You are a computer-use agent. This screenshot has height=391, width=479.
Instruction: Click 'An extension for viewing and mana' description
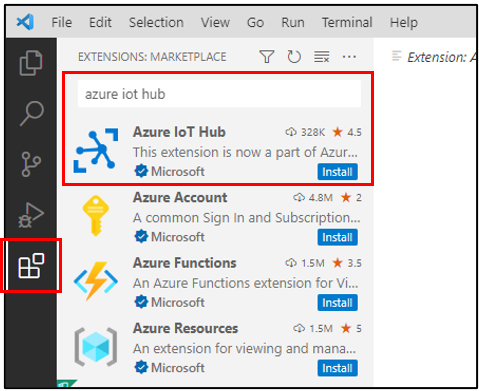(x=245, y=348)
